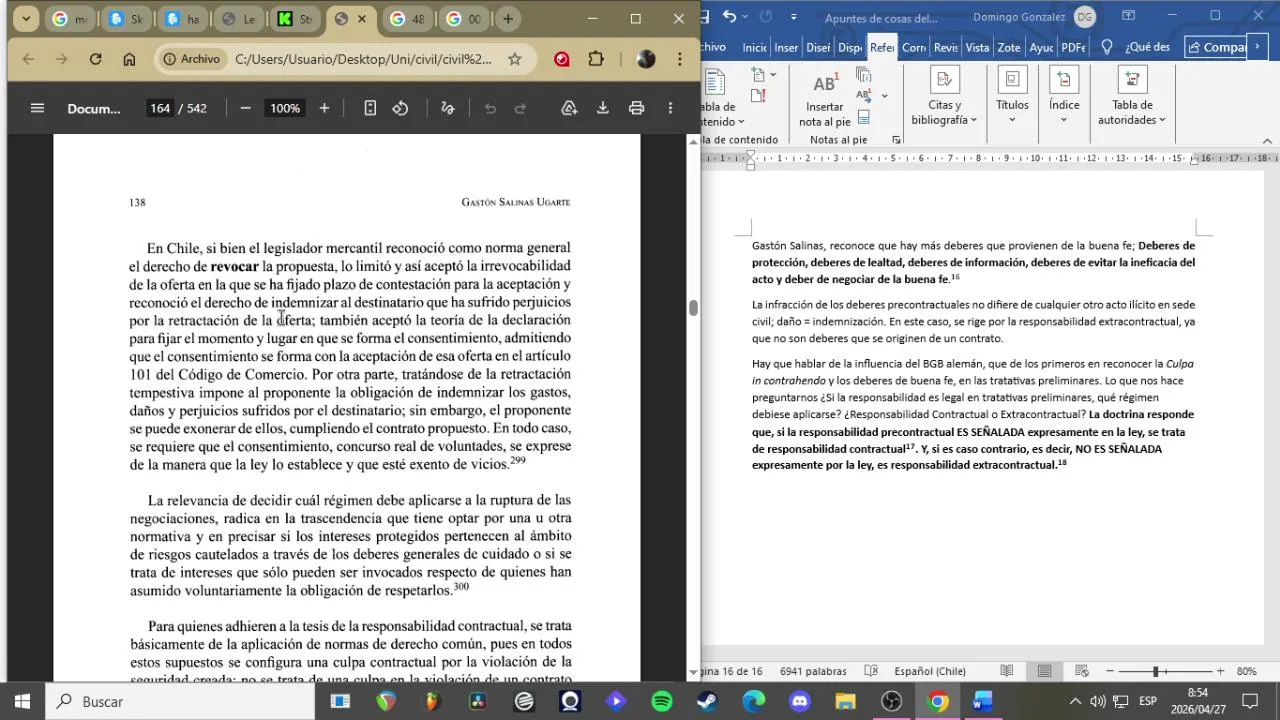The width and height of the screenshot is (1280, 720).
Task: Bookmark this page with star icon
Action: (514, 59)
